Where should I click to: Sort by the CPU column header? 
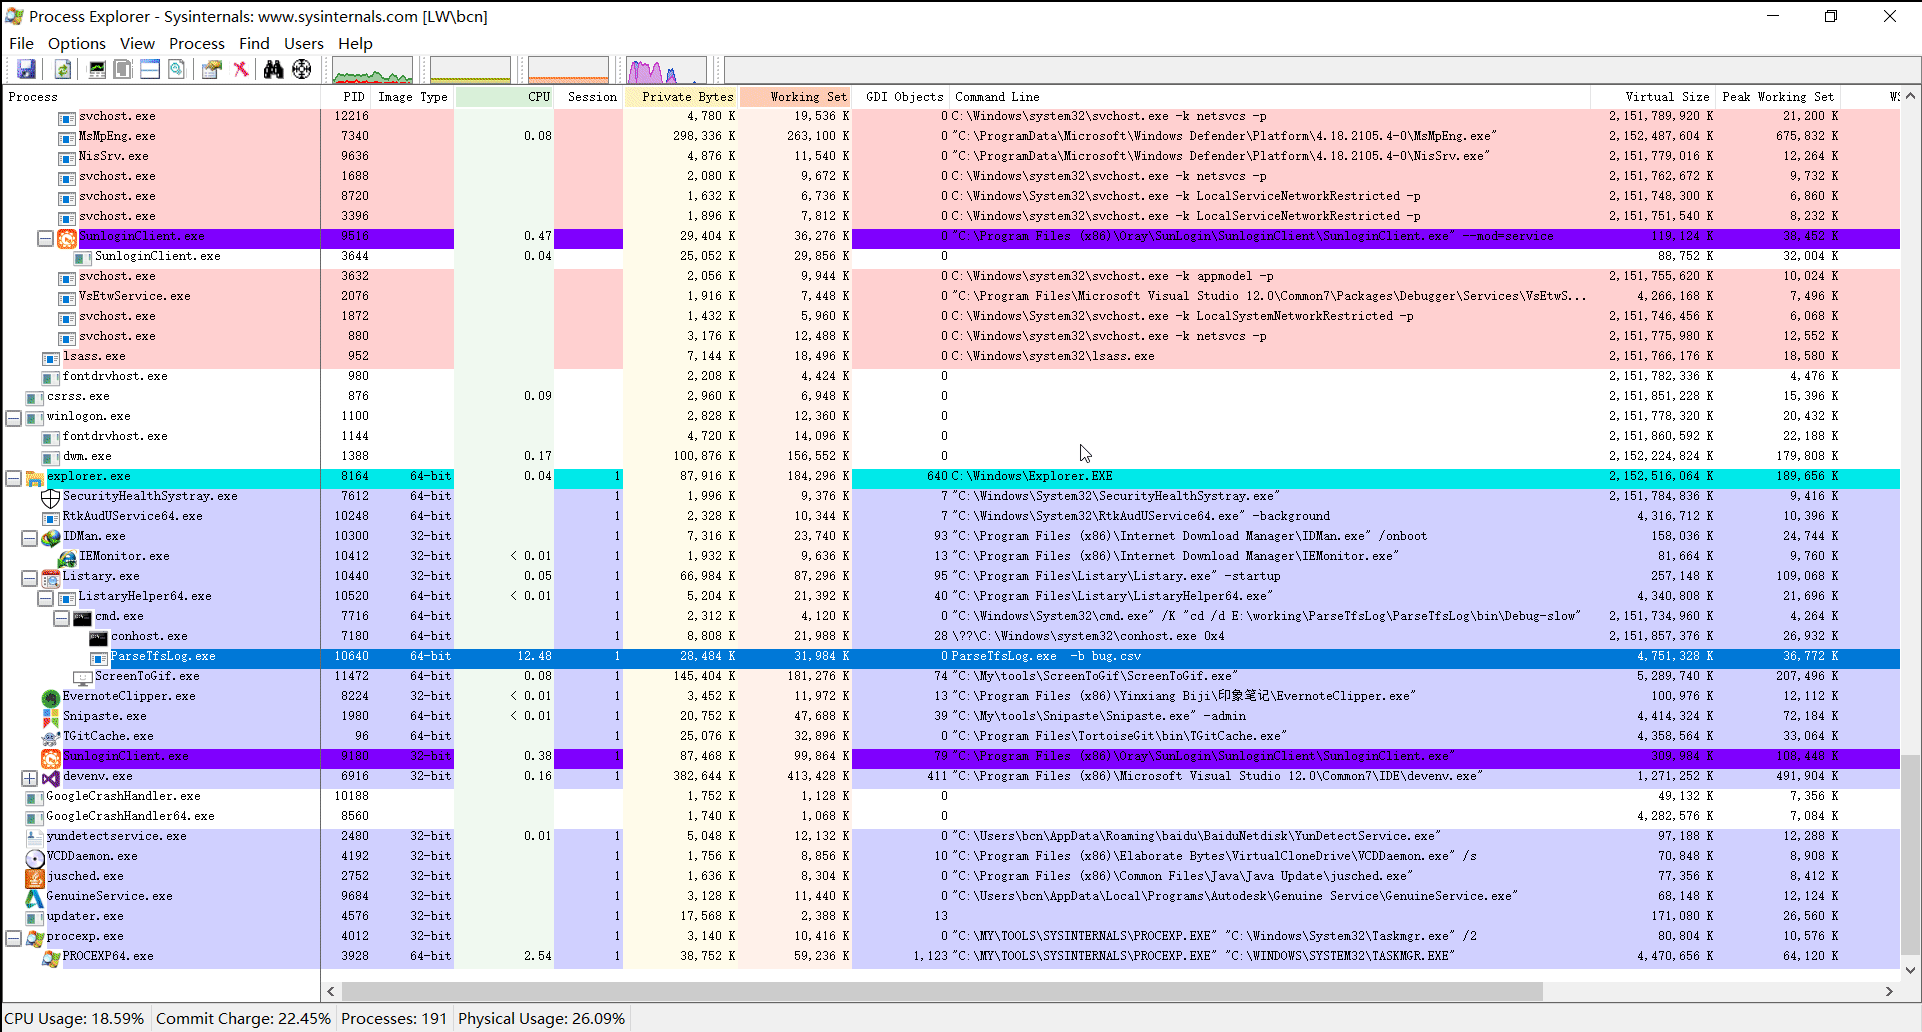(x=504, y=97)
